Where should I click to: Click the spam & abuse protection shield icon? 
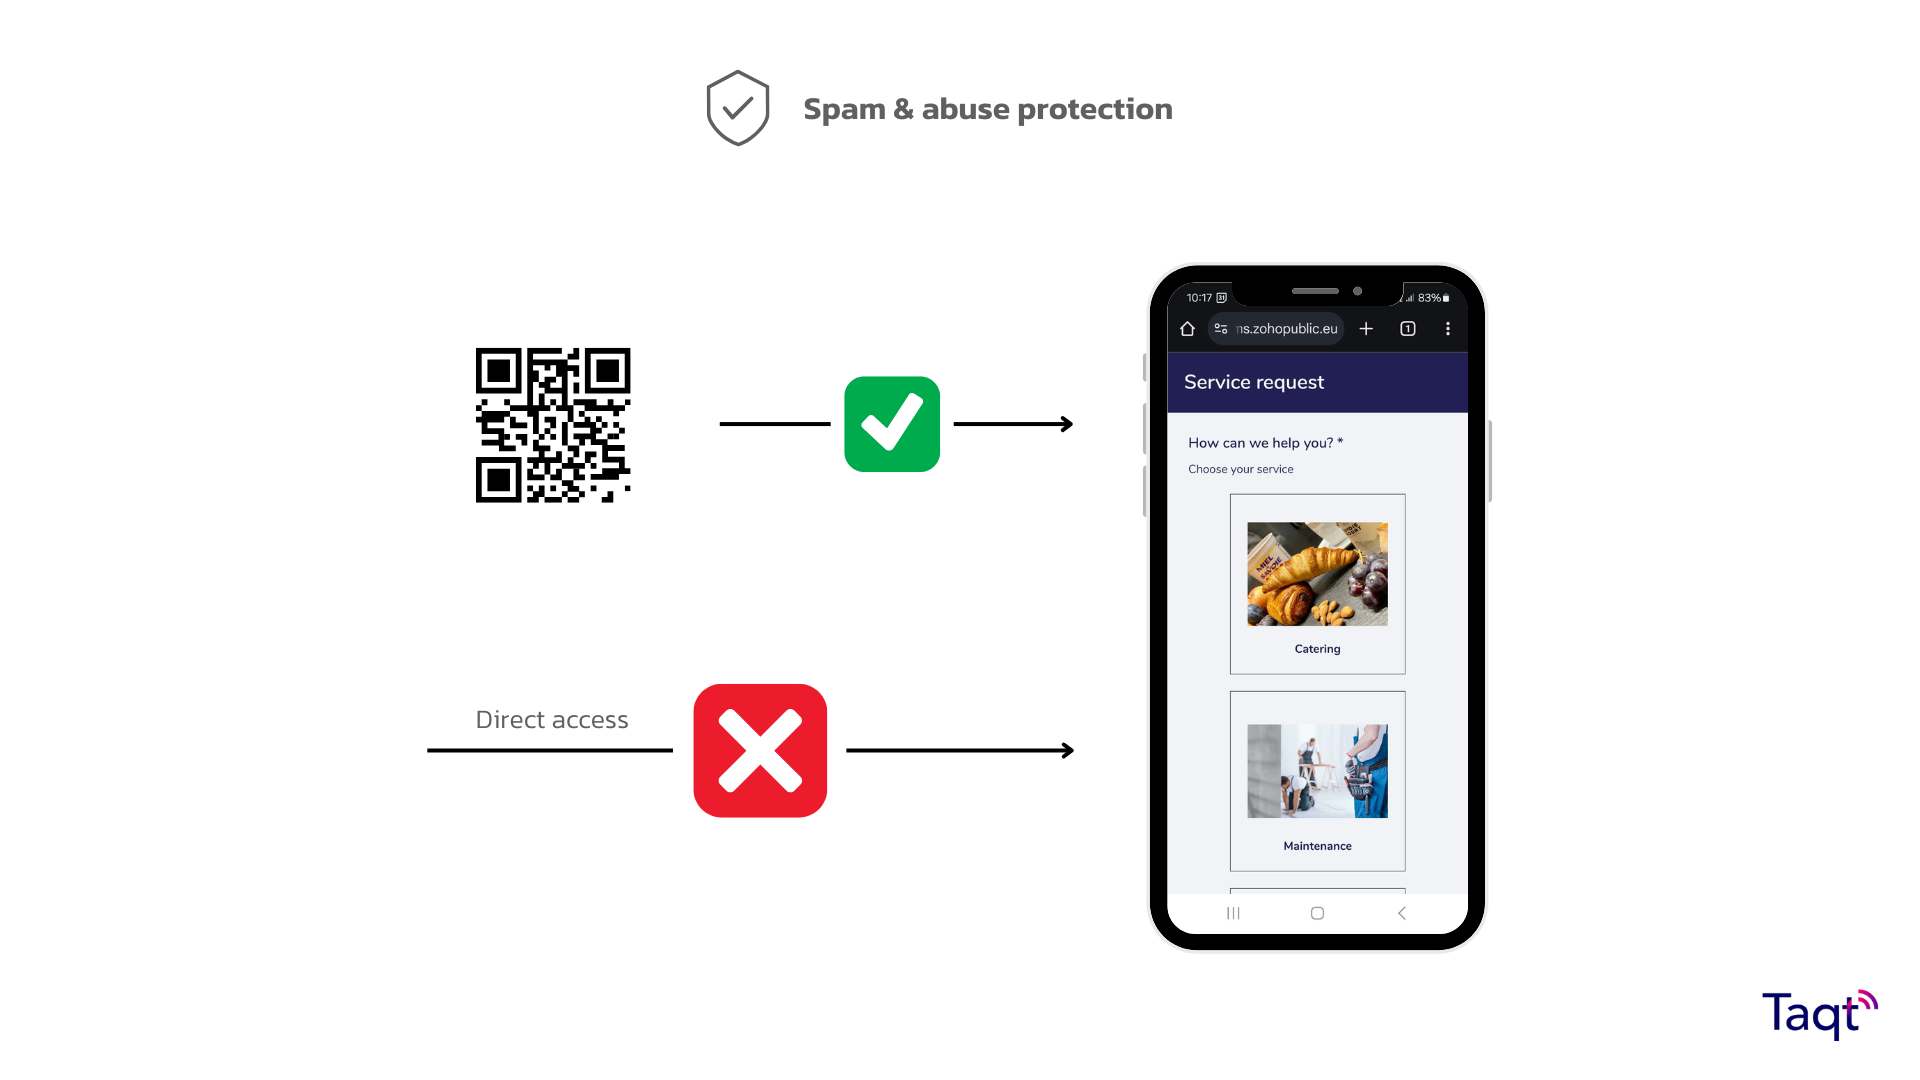click(x=736, y=108)
